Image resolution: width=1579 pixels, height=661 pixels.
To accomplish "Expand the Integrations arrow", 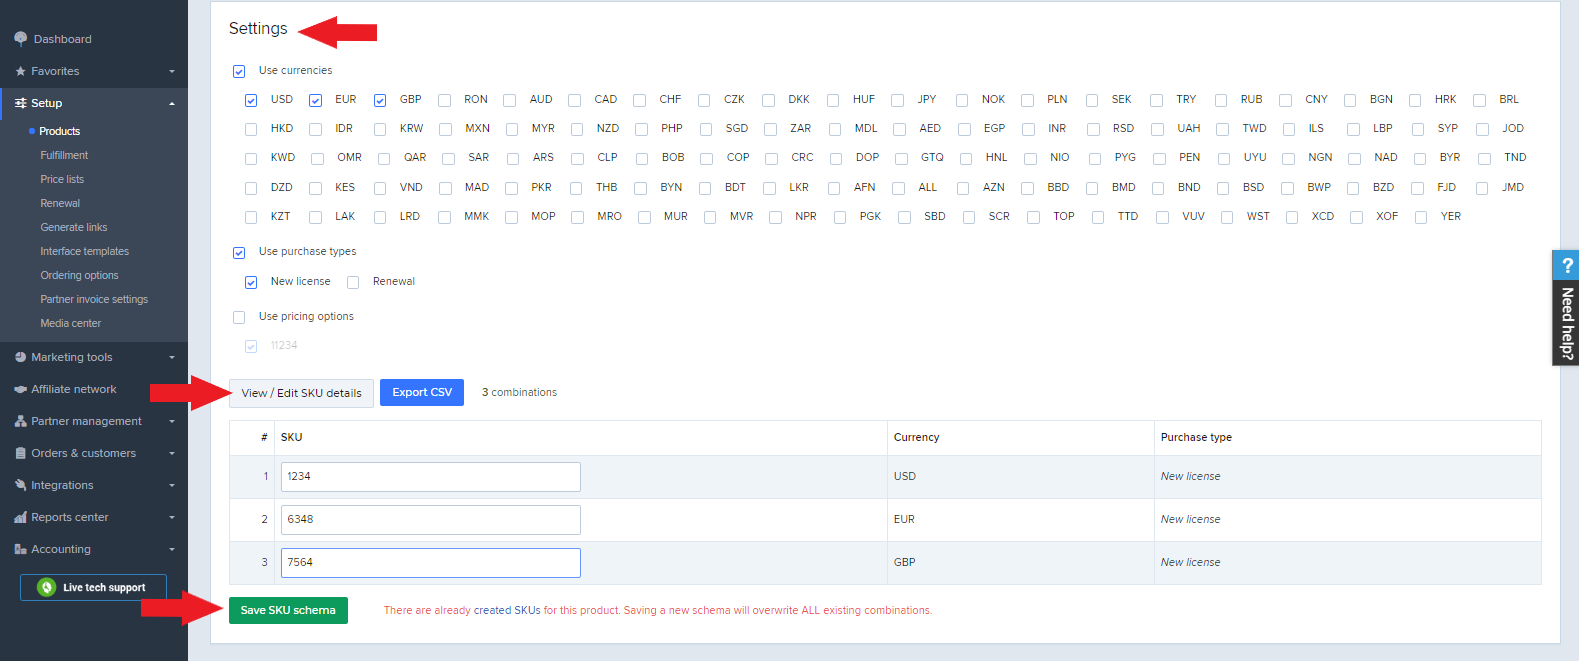I will coord(172,485).
